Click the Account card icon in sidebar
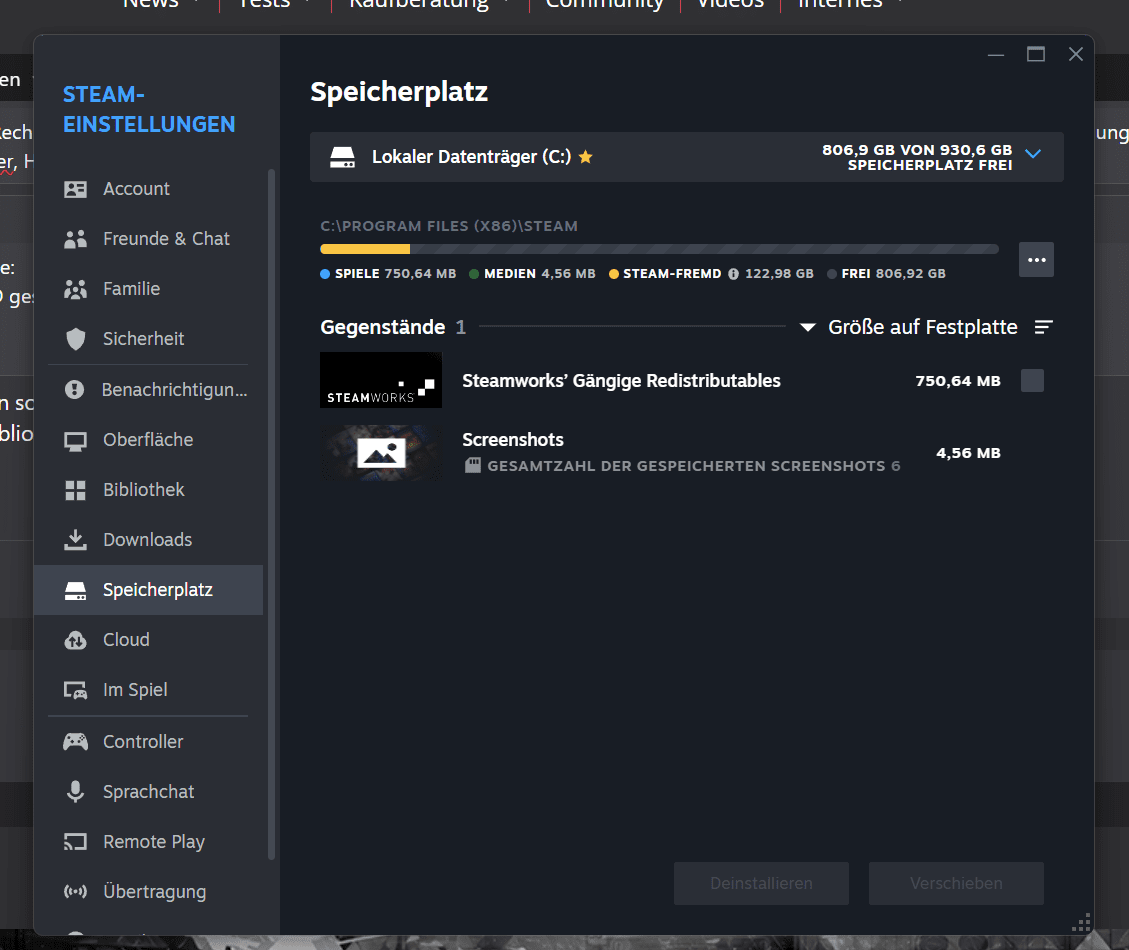 point(76,189)
